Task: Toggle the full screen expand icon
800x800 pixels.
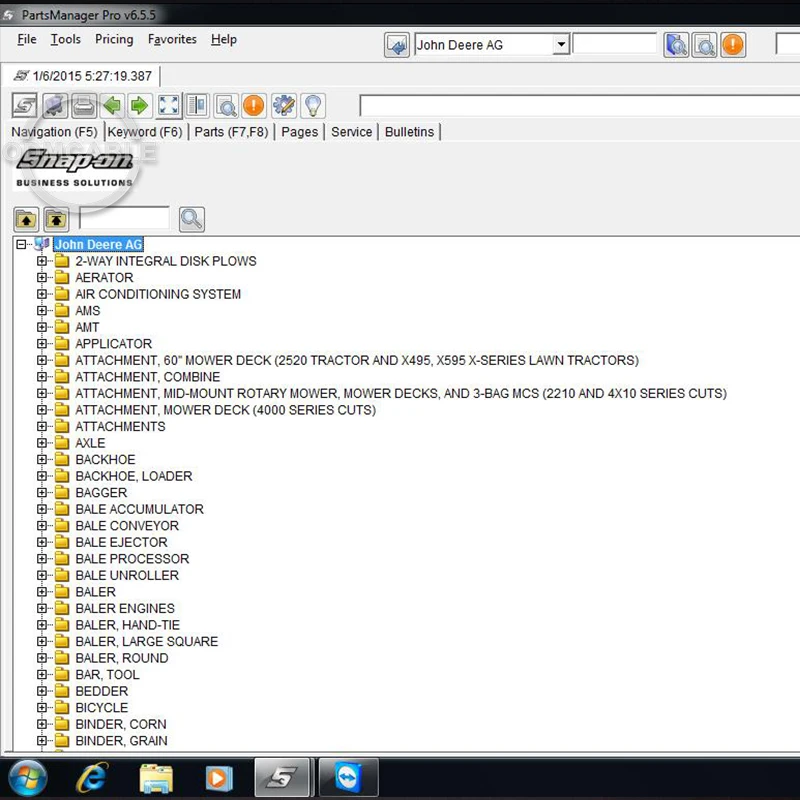Action: coord(168,106)
